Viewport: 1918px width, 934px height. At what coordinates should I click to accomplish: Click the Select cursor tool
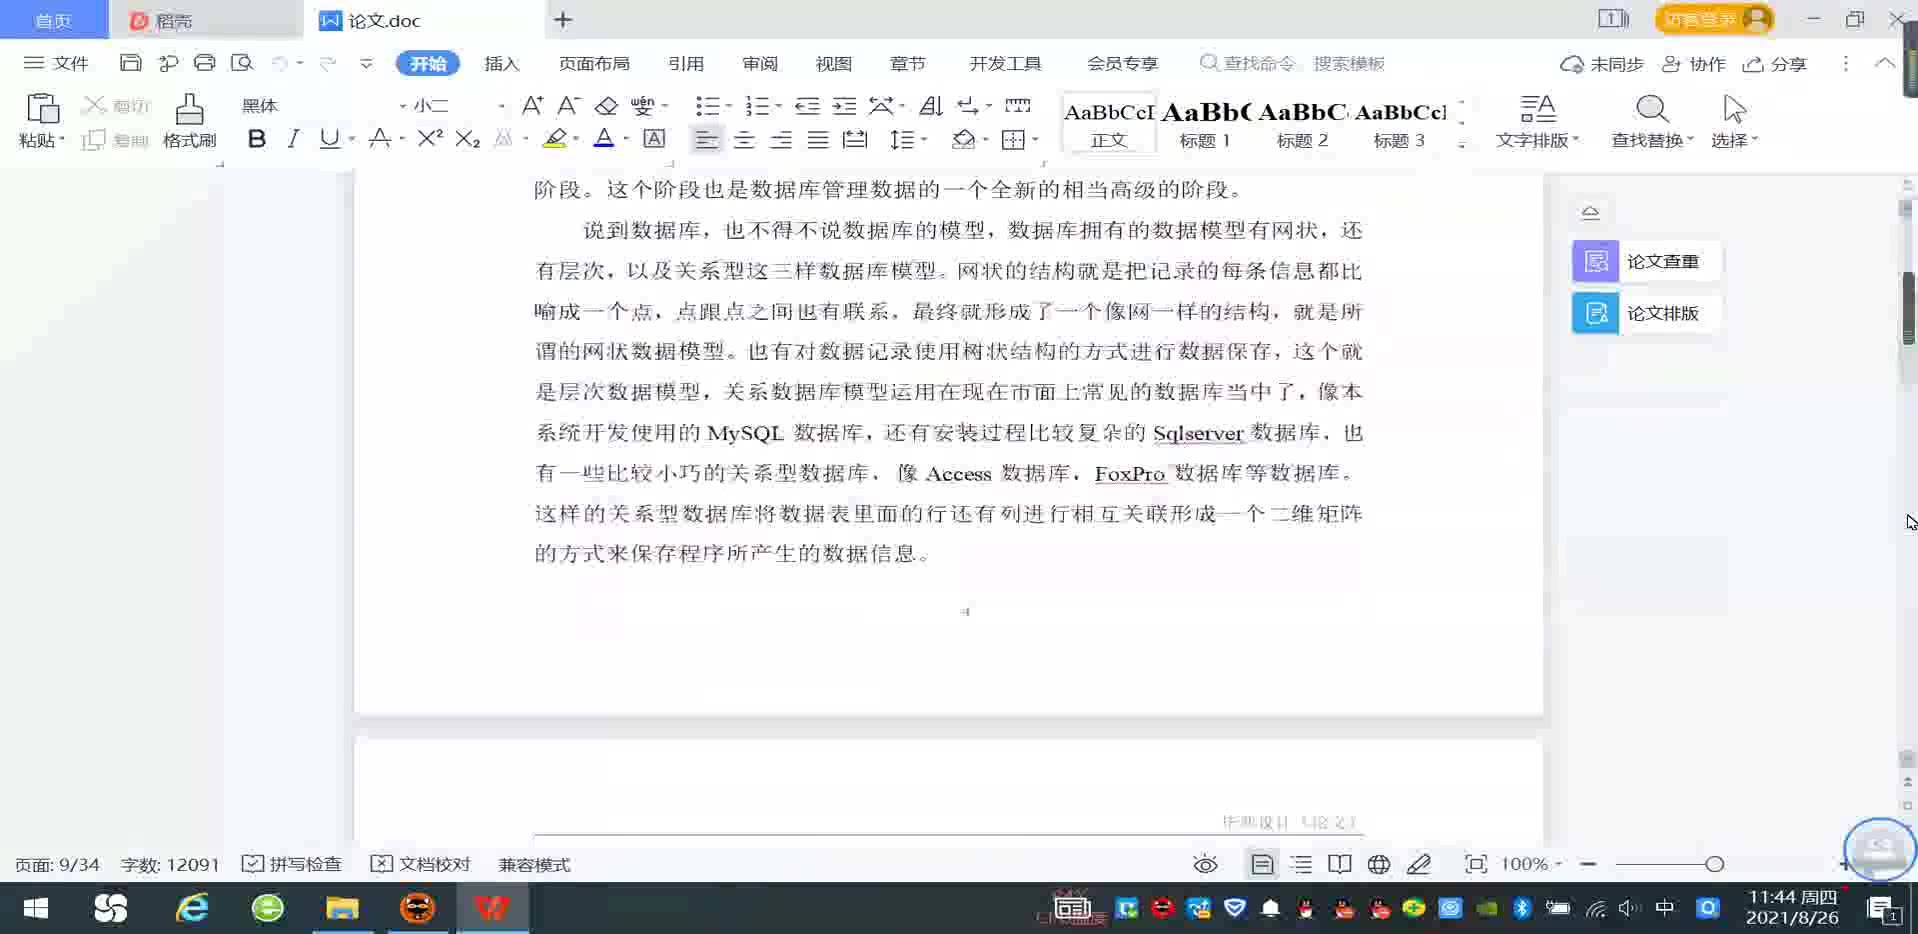click(x=1734, y=108)
